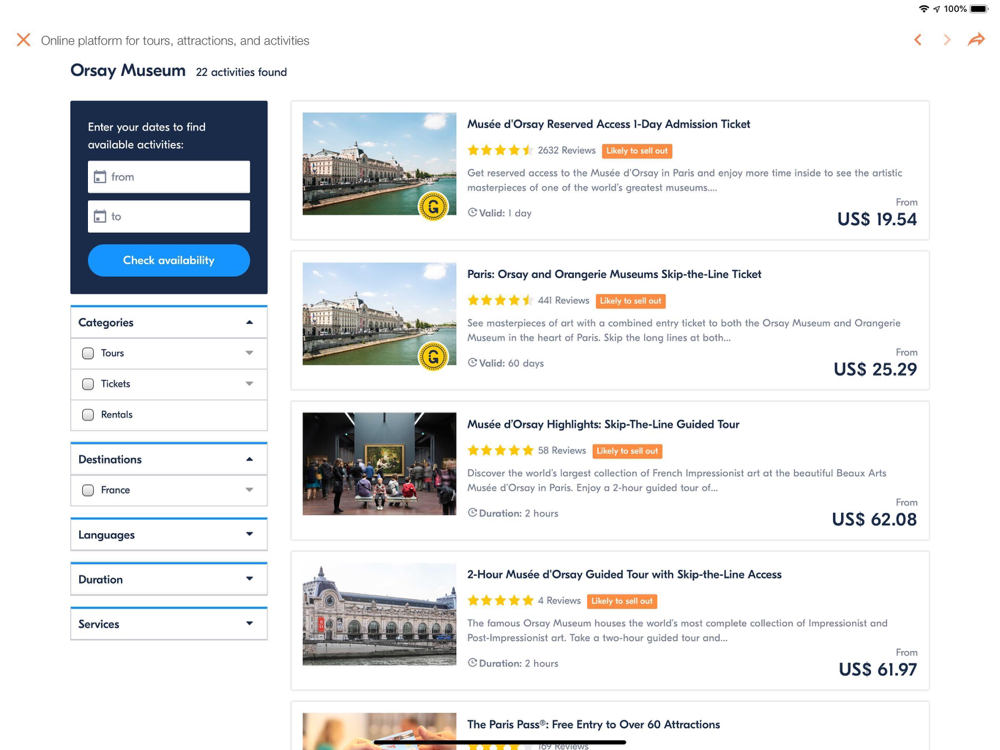1000x750 pixels.
Task: Expand the Duration filter section
Action: pos(169,579)
